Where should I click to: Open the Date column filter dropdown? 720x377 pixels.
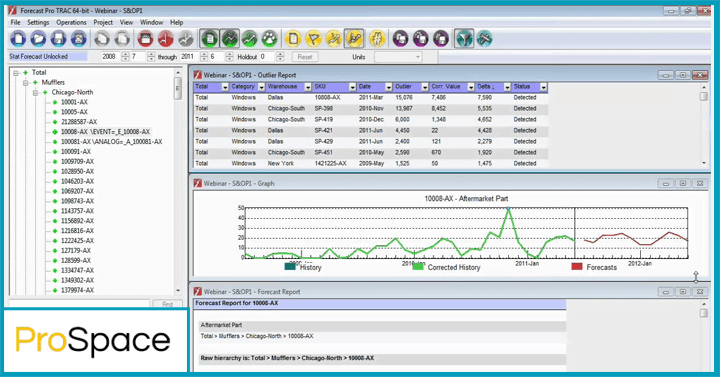point(388,87)
